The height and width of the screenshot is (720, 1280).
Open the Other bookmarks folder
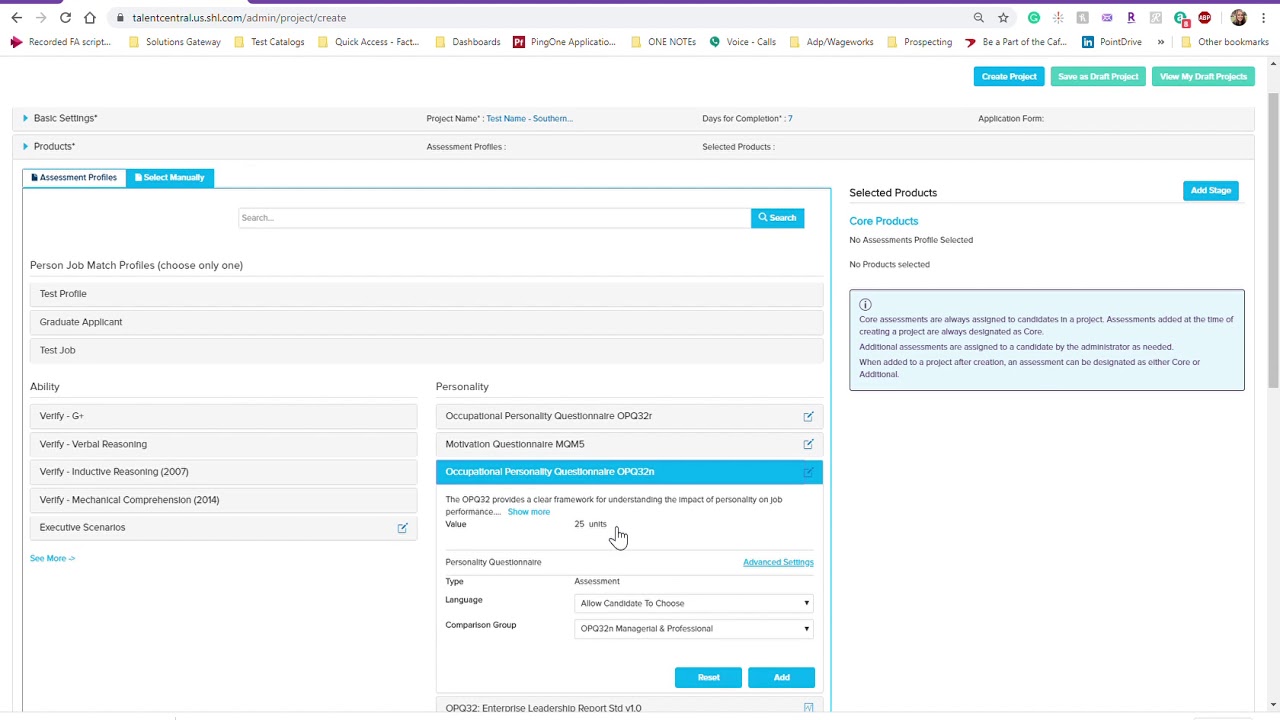(x=1225, y=42)
